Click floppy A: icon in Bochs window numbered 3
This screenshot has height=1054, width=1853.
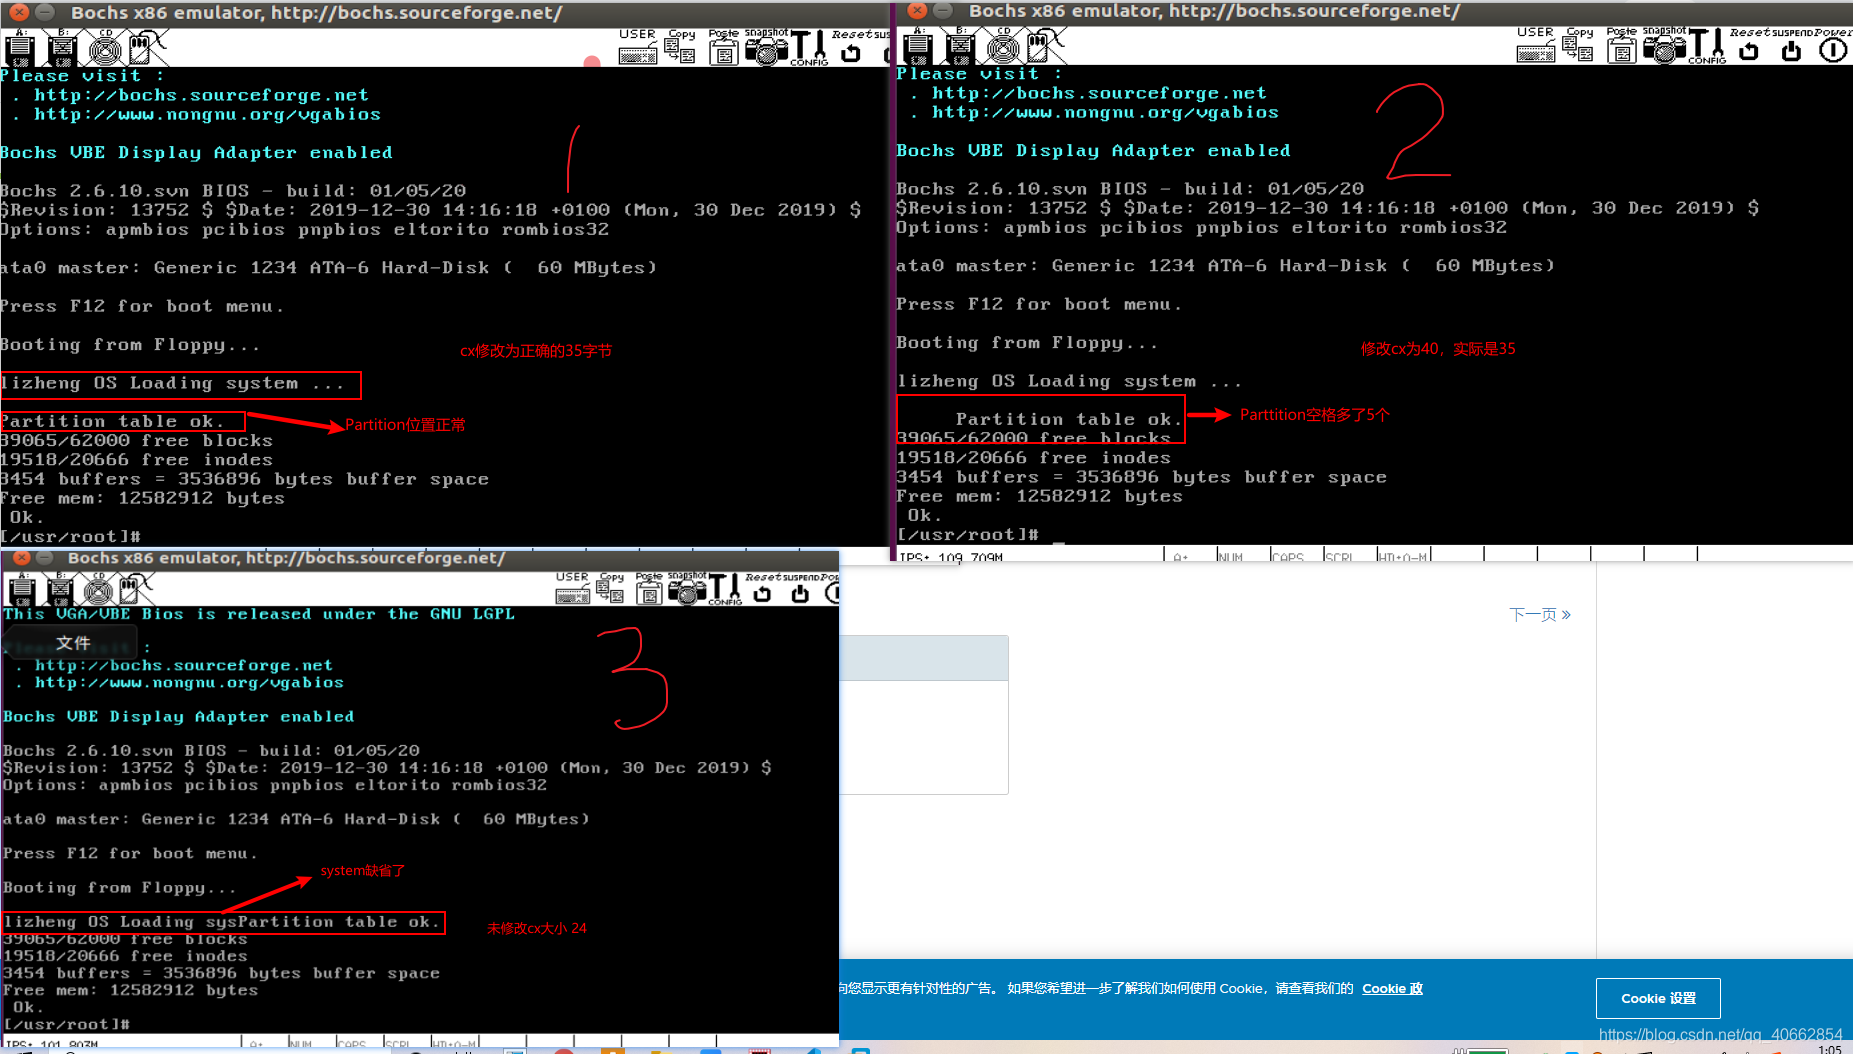tap(21, 591)
